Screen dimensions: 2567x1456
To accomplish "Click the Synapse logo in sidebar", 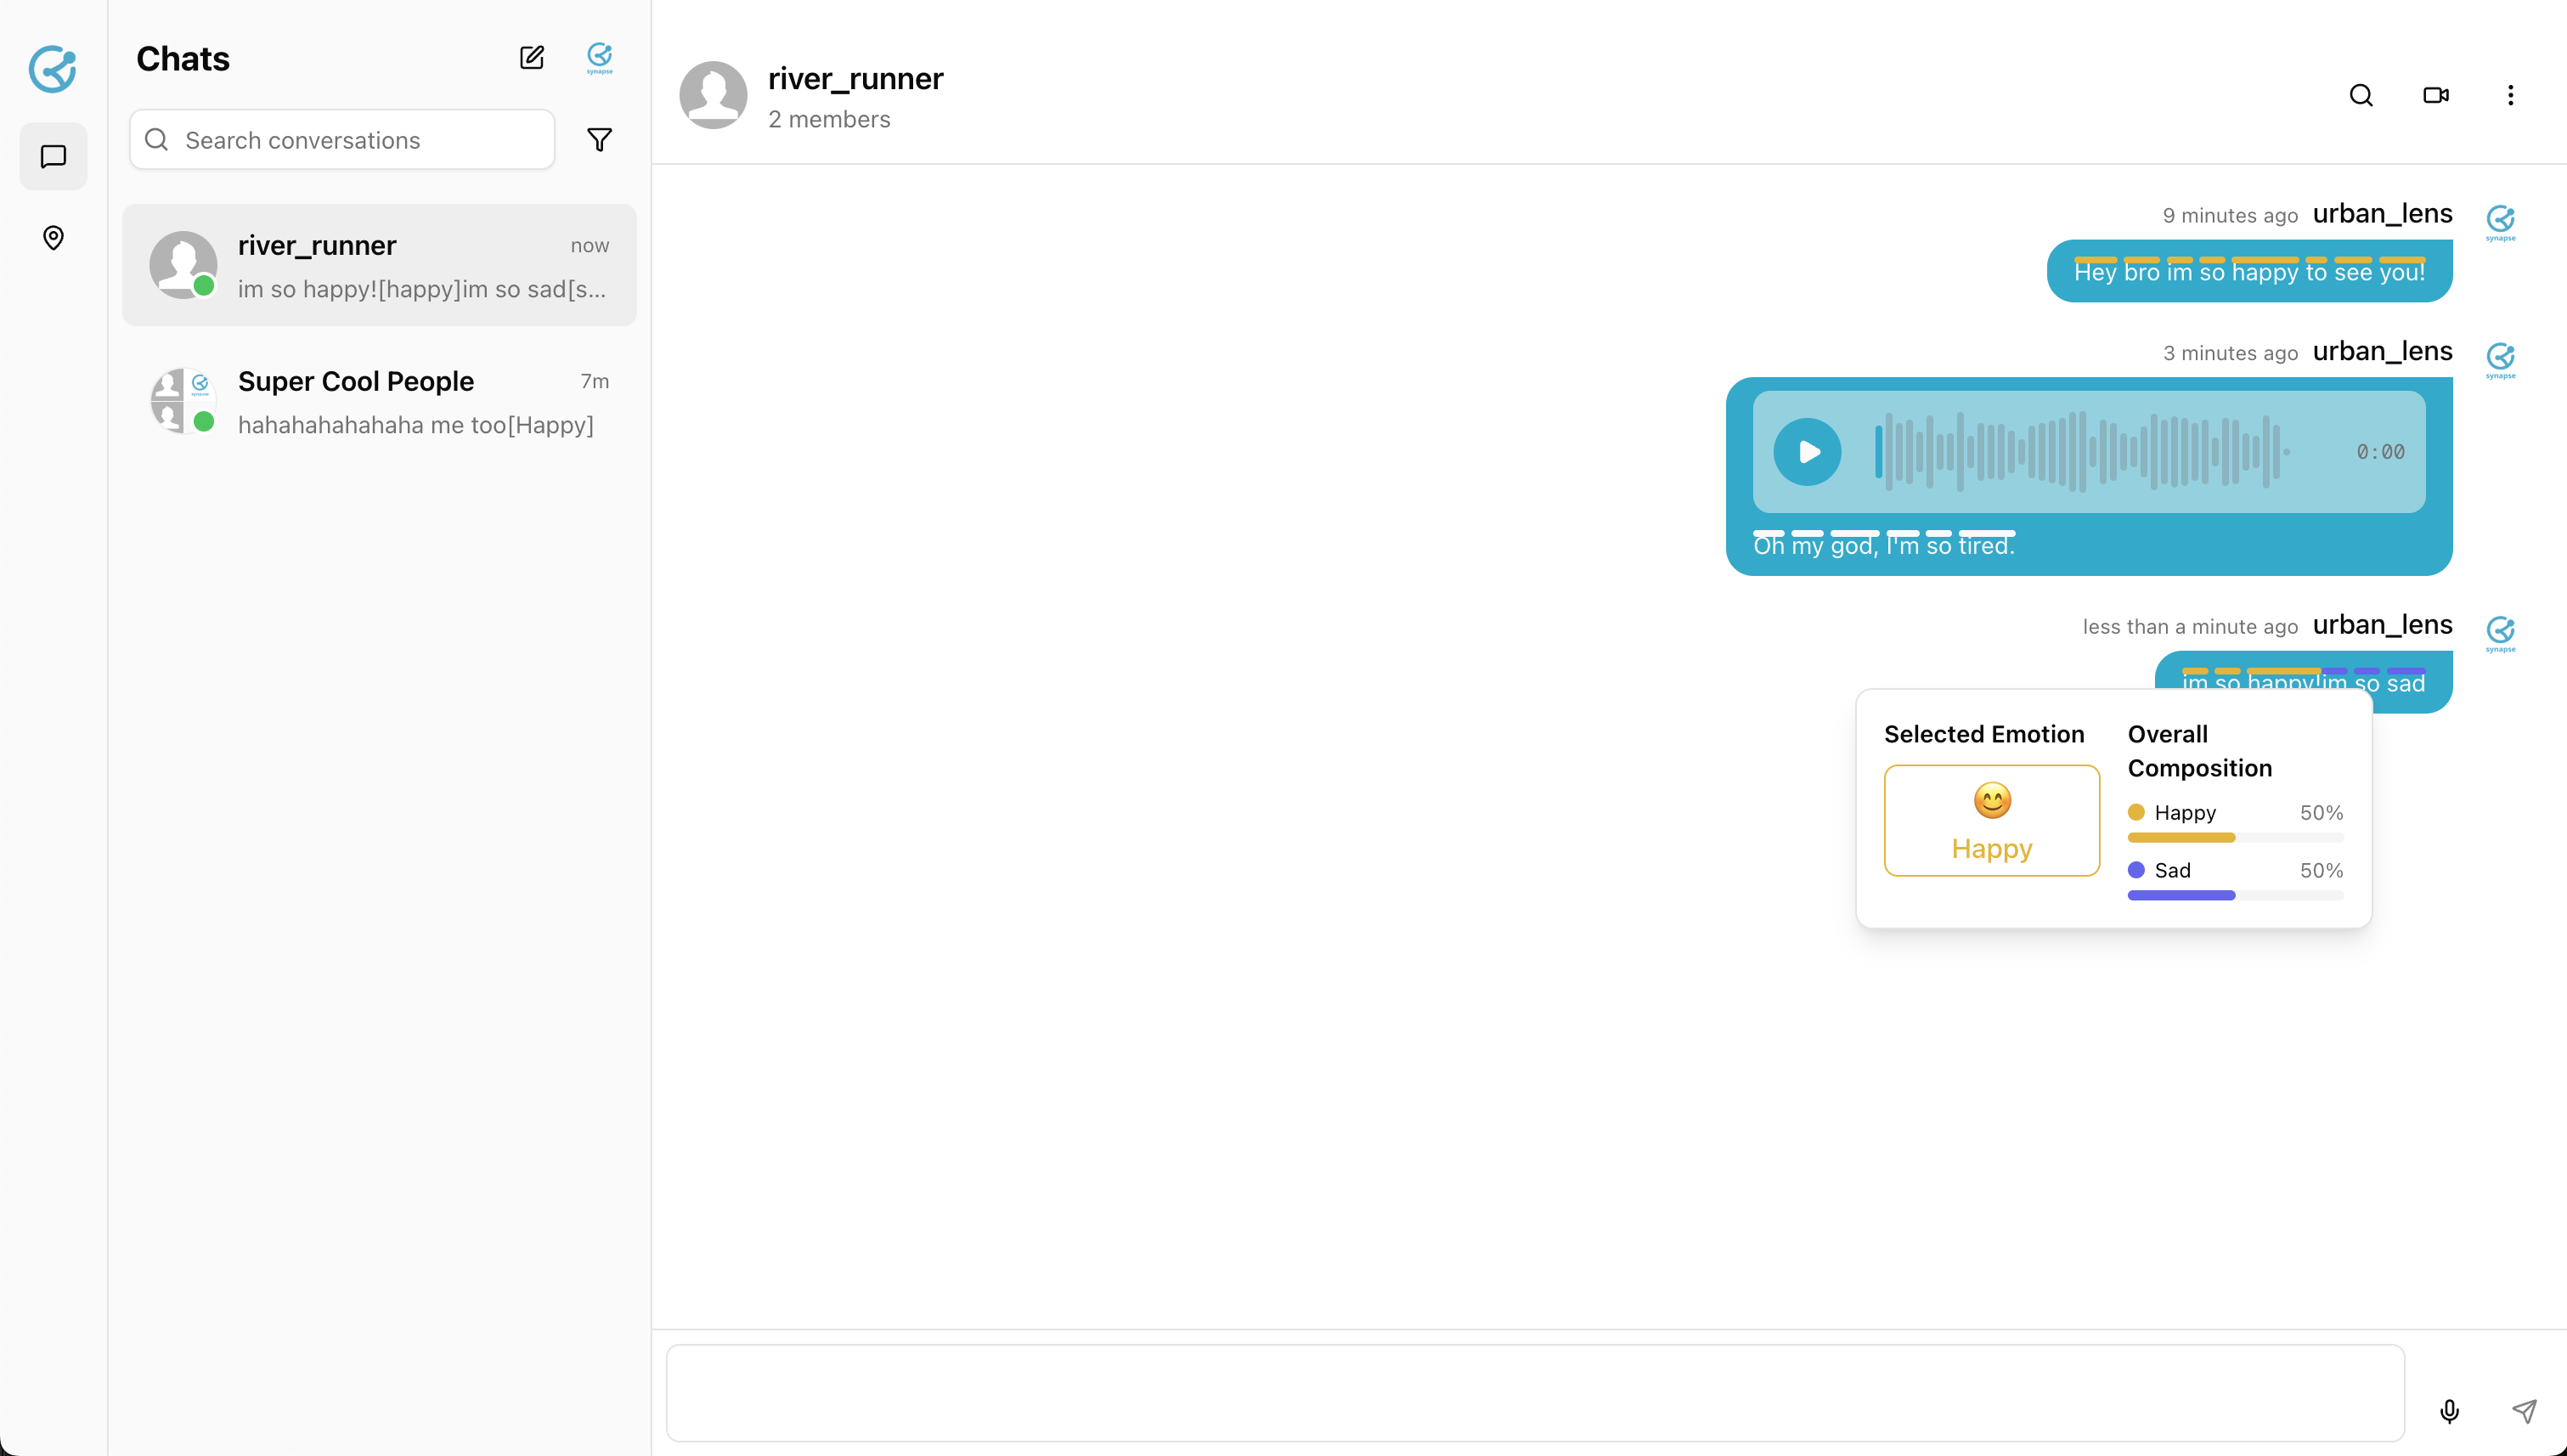I will point(53,69).
